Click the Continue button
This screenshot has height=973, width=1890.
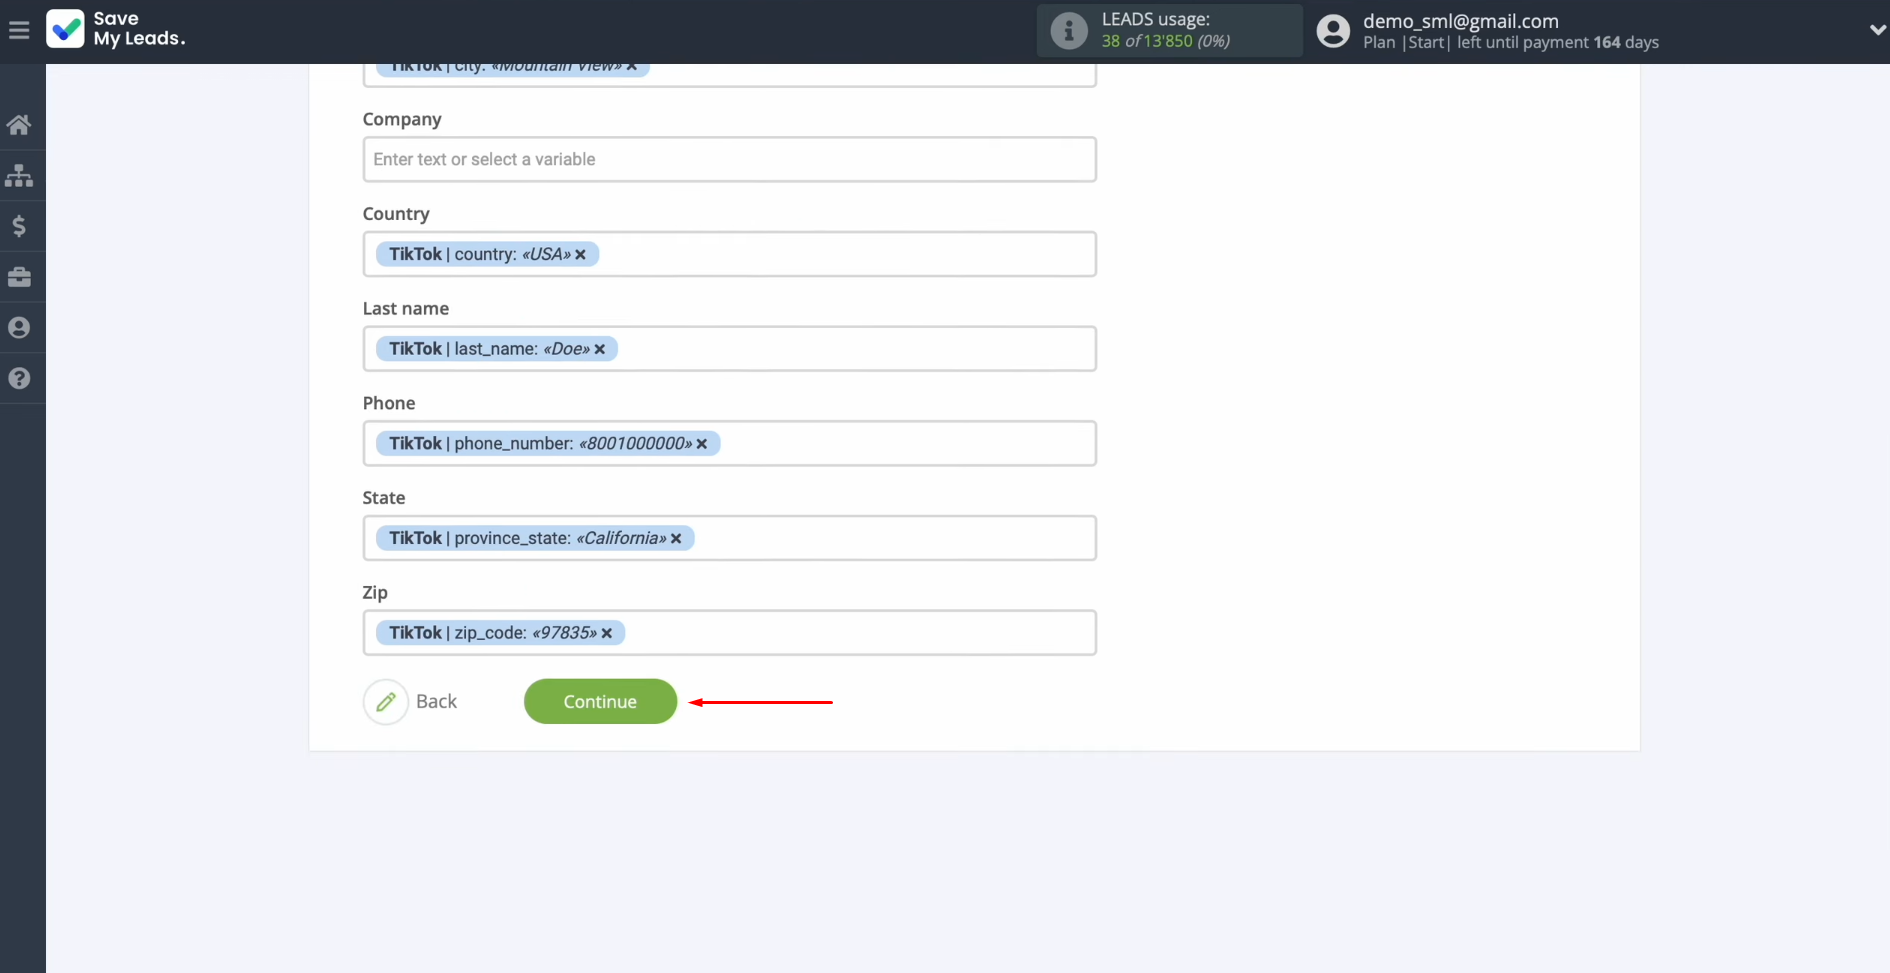pyautogui.click(x=600, y=702)
